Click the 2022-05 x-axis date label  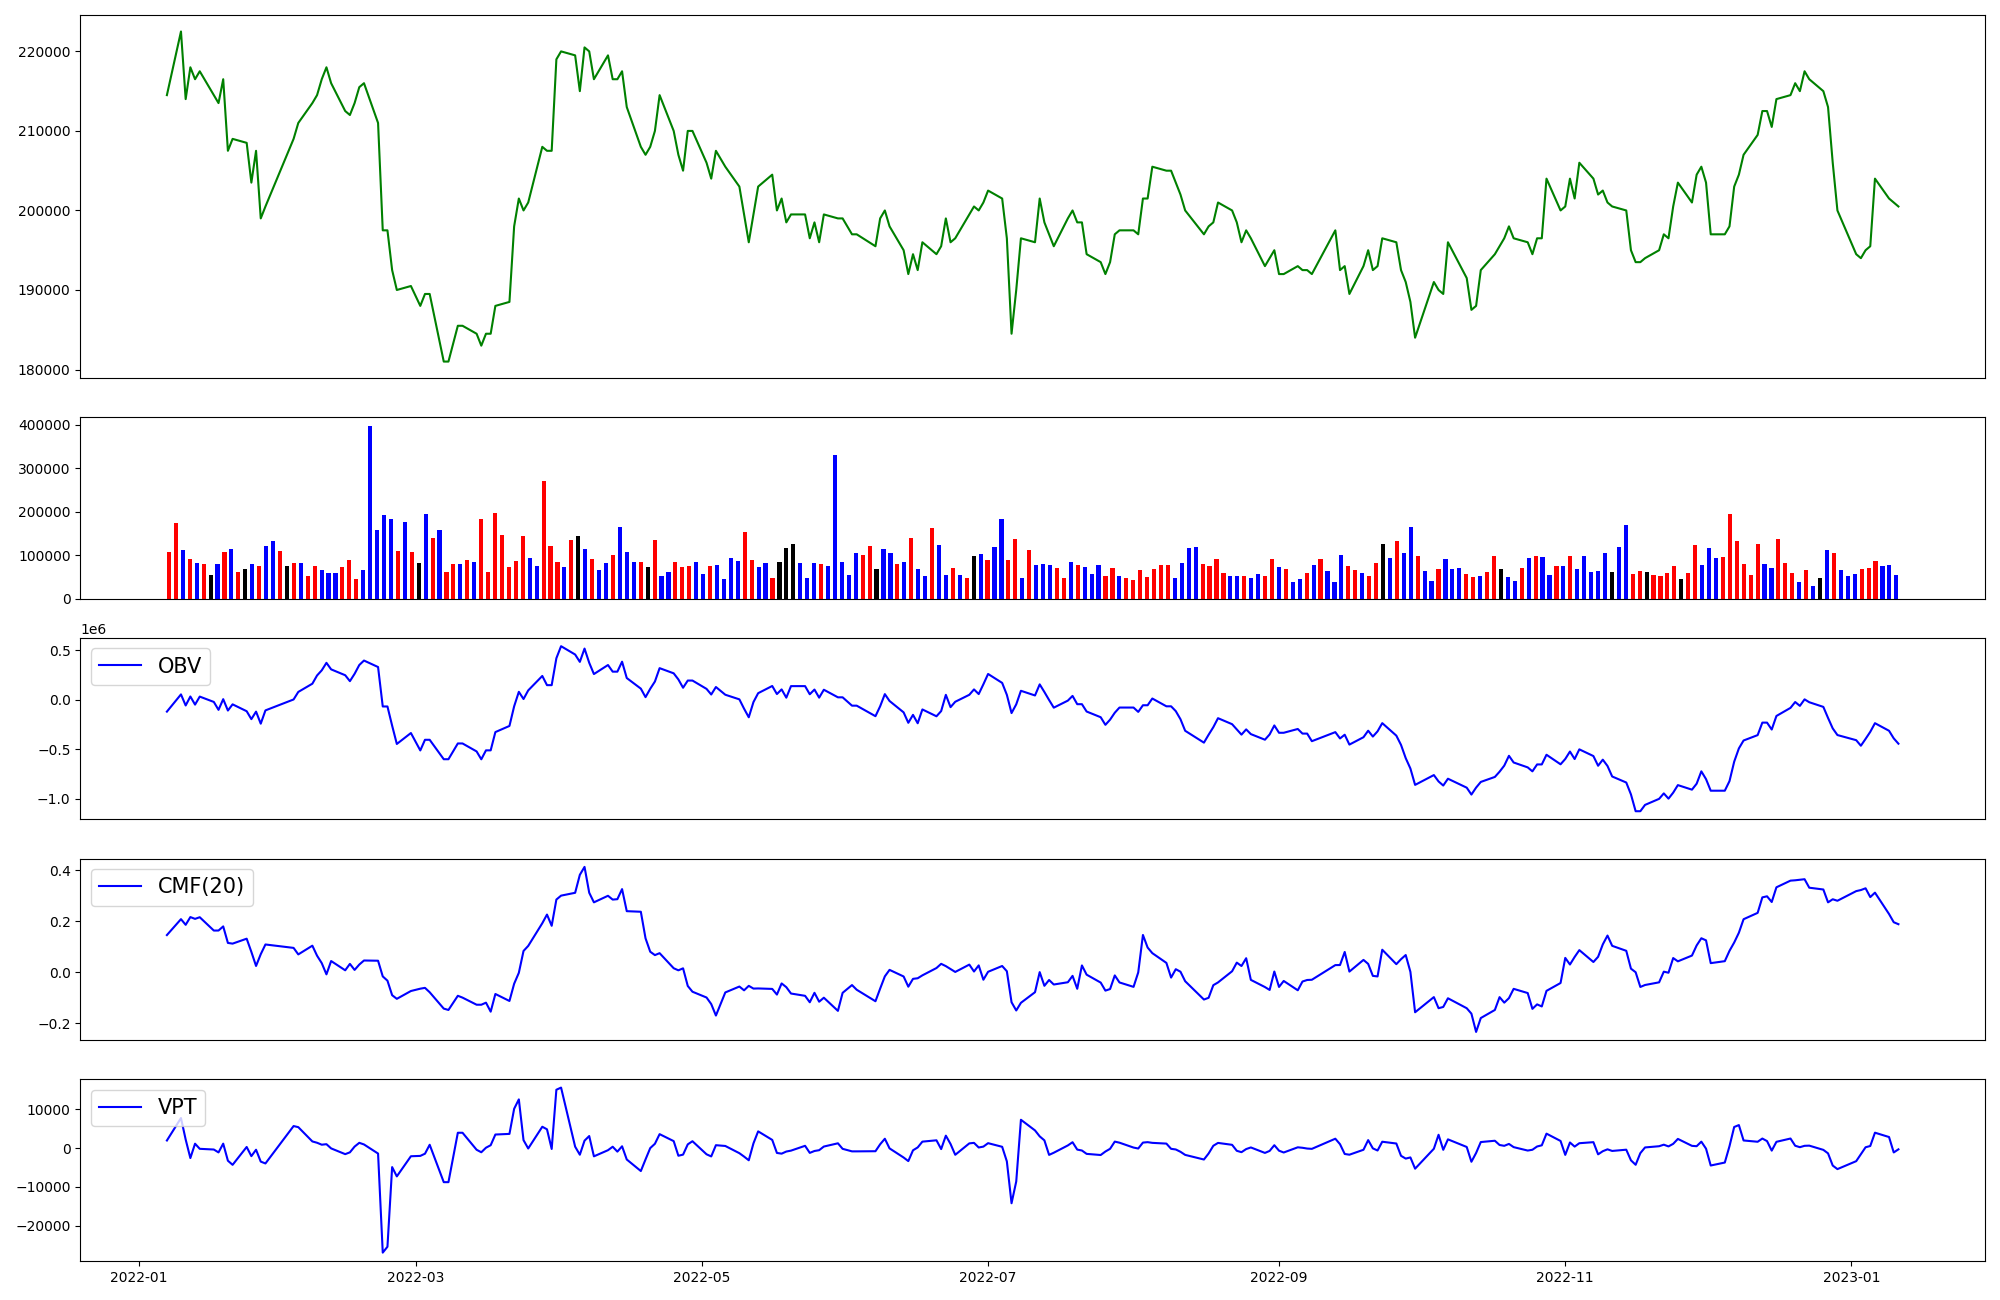coord(701,1277)
